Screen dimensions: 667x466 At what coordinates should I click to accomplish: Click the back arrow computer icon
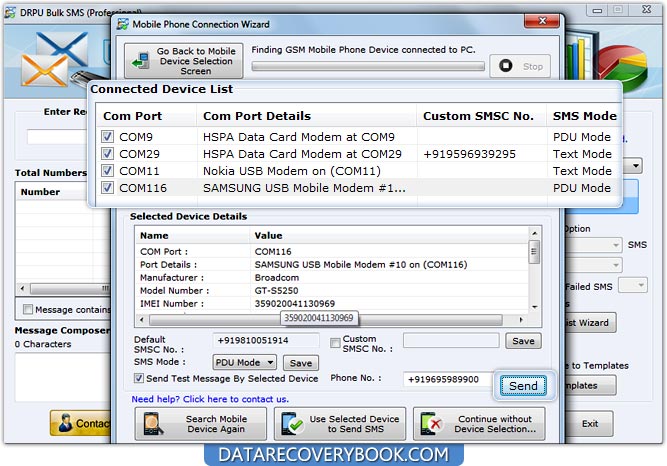140,61
